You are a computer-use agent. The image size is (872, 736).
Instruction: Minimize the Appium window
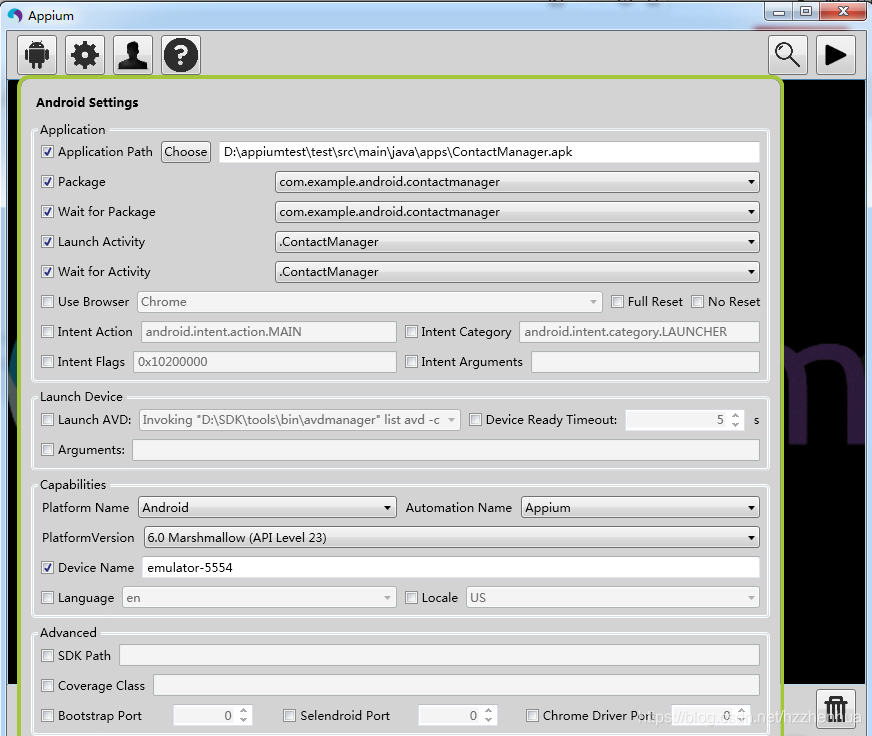pos(779,12)
